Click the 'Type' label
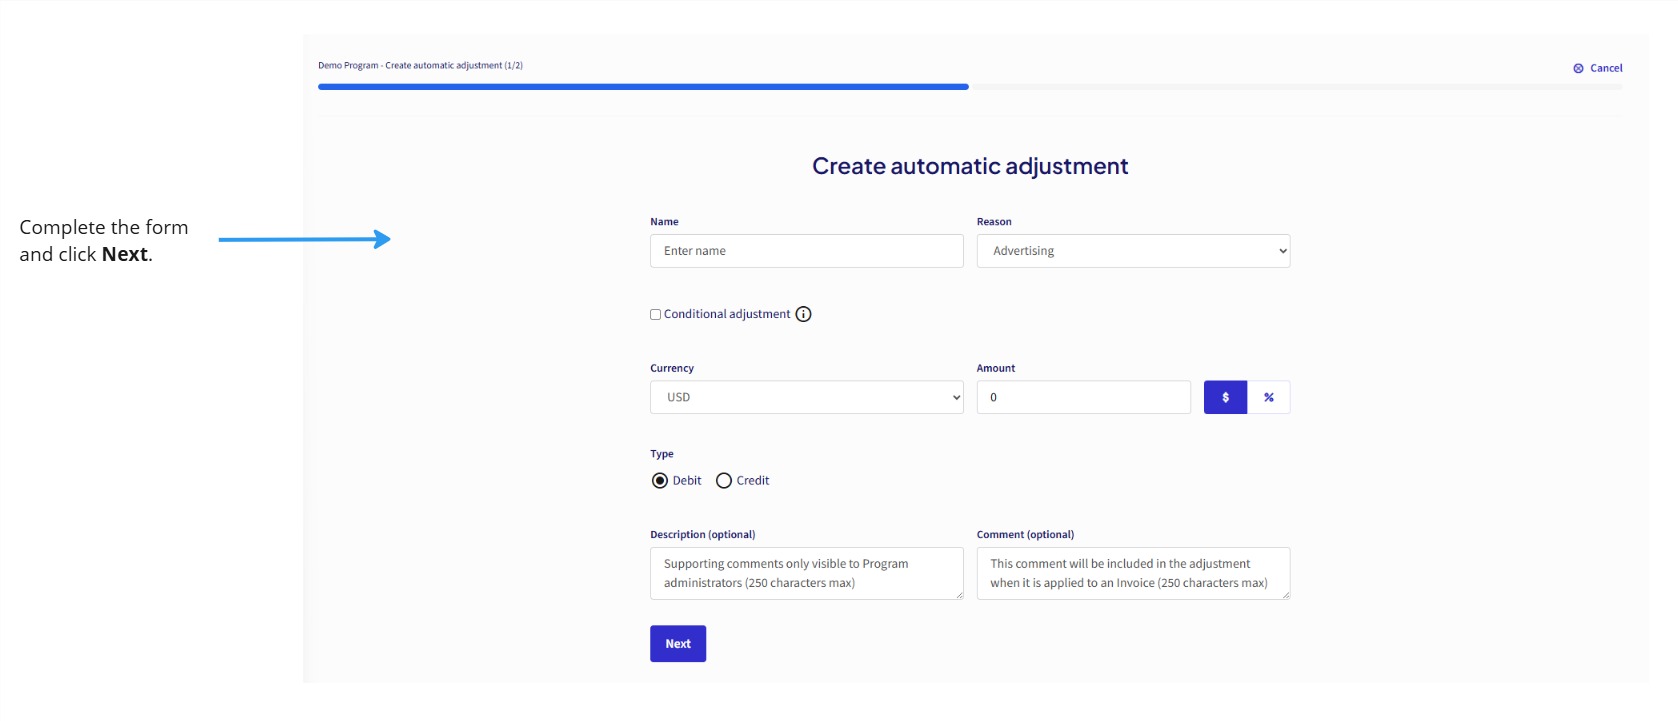 pos(662,454)
